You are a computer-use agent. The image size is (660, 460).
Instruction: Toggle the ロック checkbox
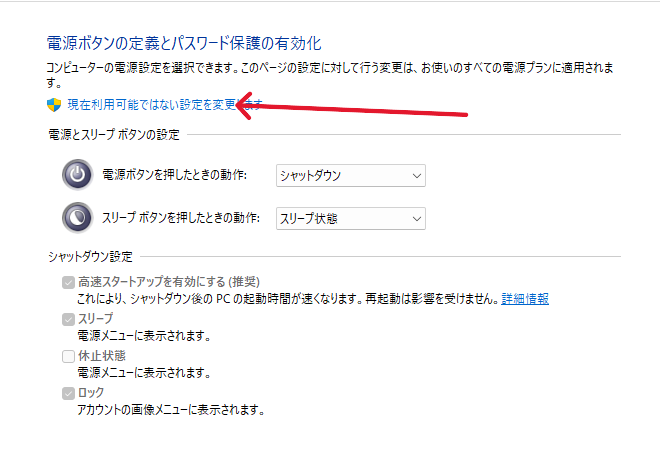(68, 393)
